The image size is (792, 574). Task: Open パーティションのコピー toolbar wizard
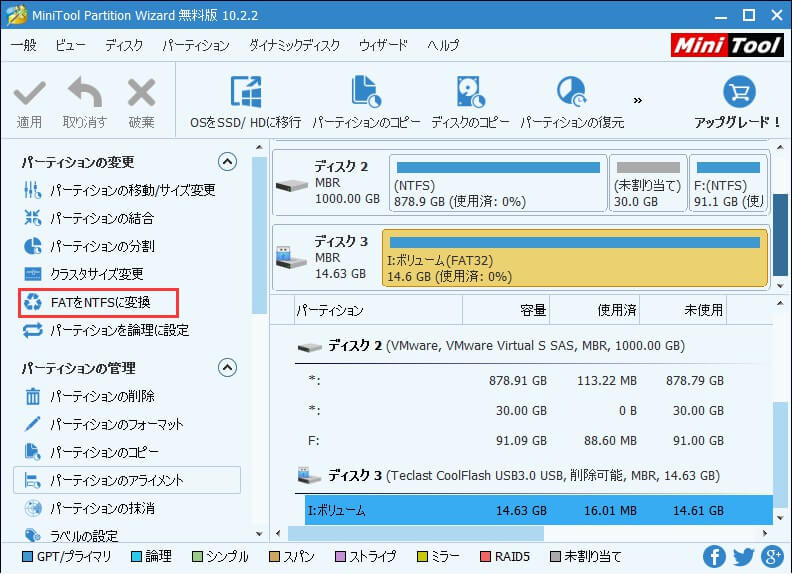(366, 103)
